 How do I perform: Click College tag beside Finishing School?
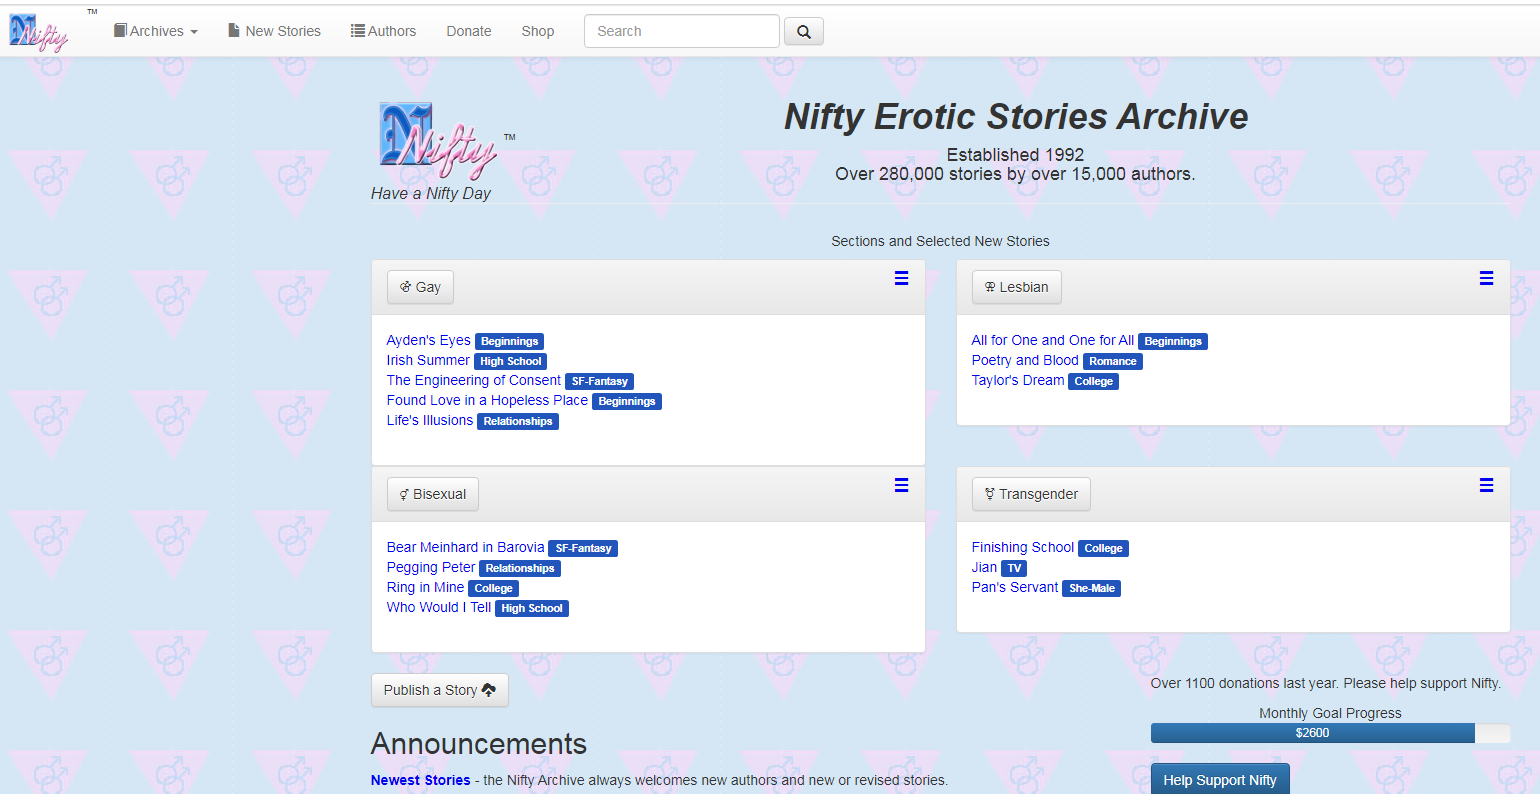pyautogui.click(x=1103, y=548)
